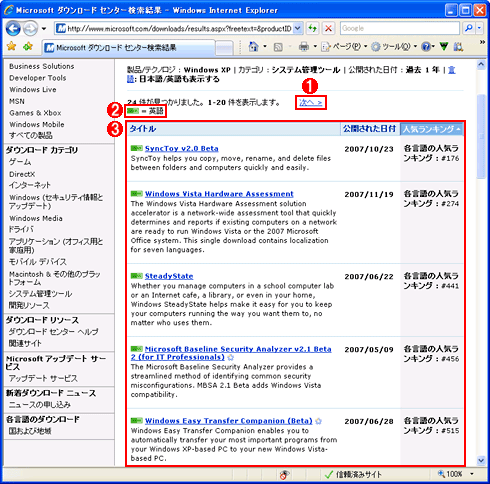Image resolution: width=490 pixels, height=484 pixels.
Task: Open the SteadyState download link
Action: tap(169, 276)
